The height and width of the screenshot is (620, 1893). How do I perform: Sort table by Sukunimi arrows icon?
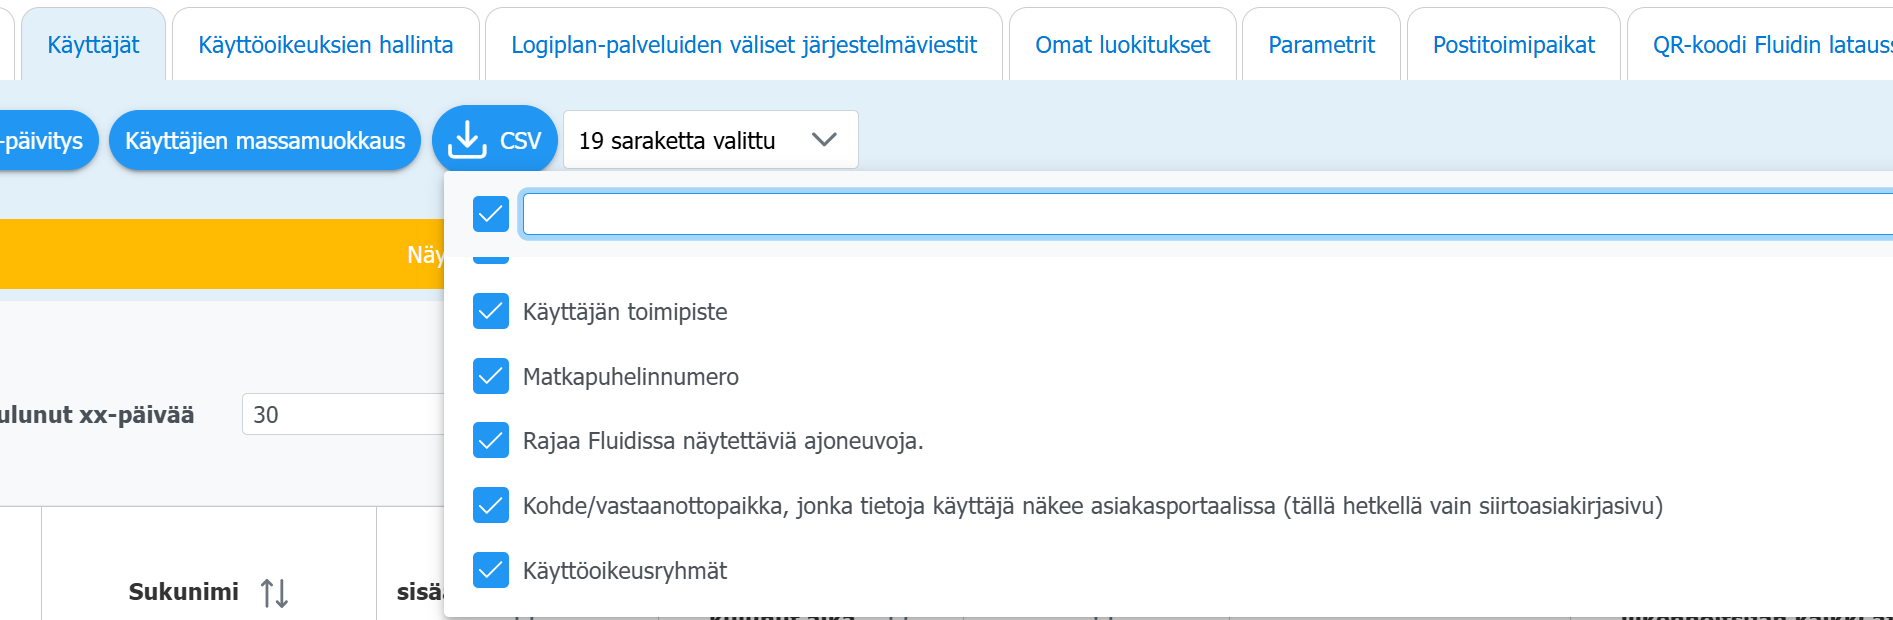click(274, 592)
